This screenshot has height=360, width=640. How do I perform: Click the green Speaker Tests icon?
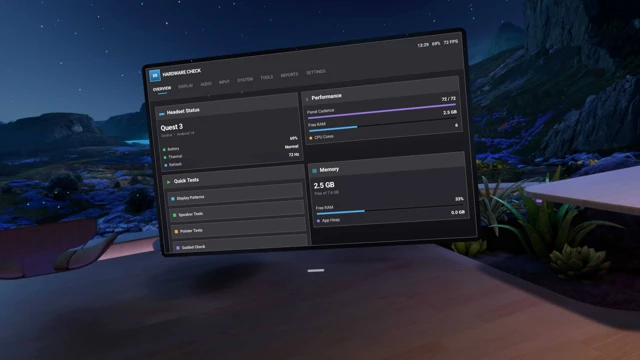[x=174, y=215]
